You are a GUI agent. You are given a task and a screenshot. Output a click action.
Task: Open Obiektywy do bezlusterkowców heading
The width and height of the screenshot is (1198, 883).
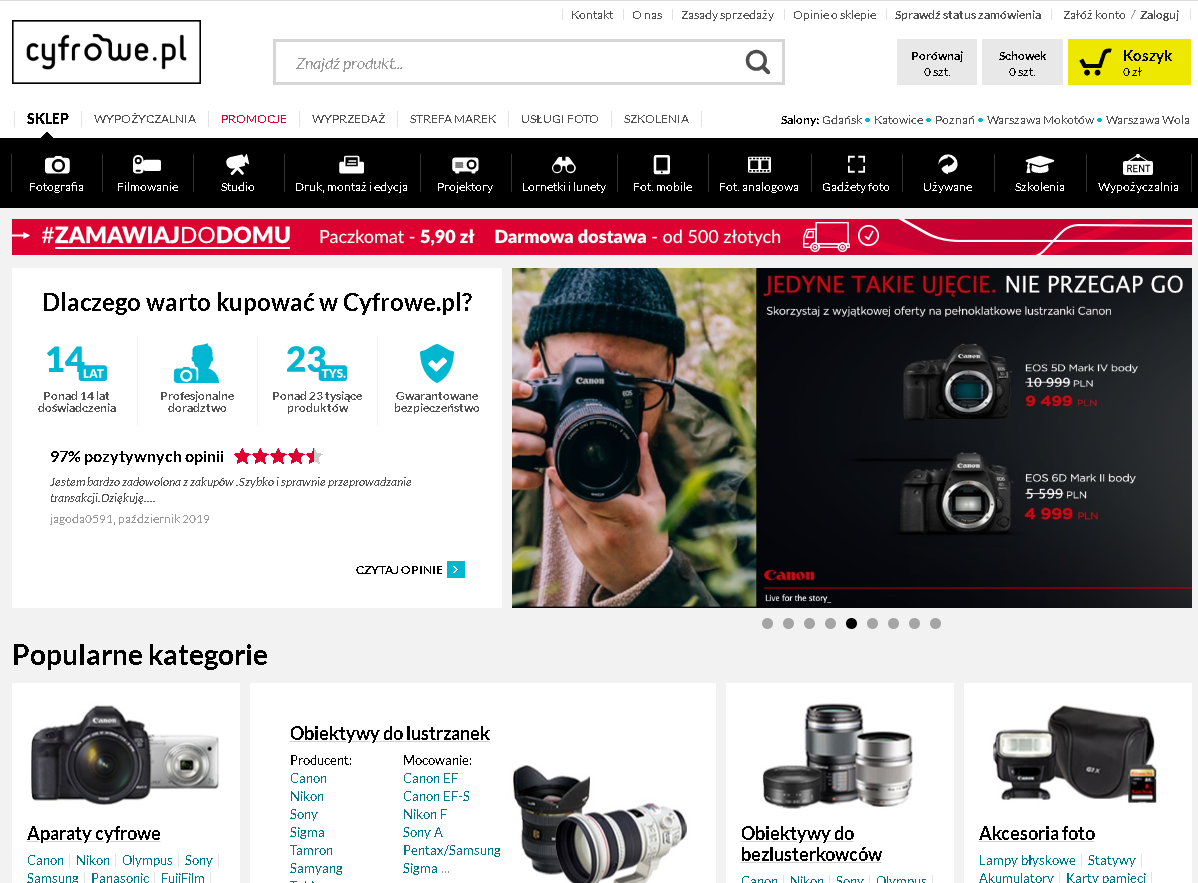point(811,844)
